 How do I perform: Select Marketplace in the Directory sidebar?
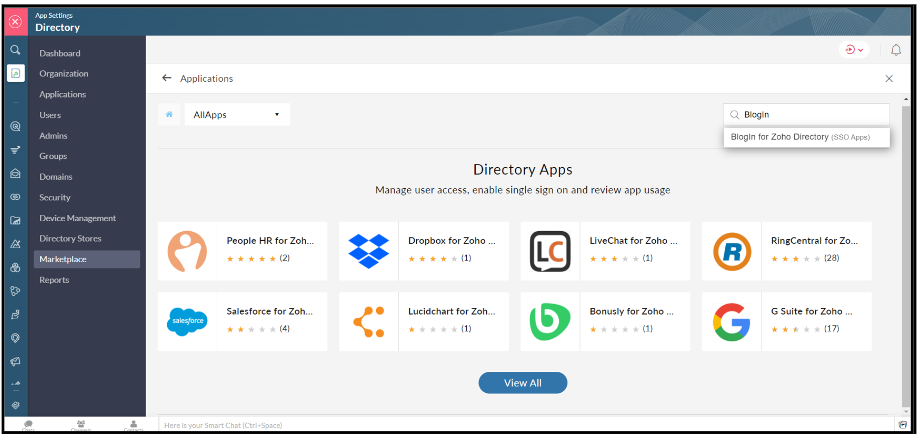pos(87,259)
